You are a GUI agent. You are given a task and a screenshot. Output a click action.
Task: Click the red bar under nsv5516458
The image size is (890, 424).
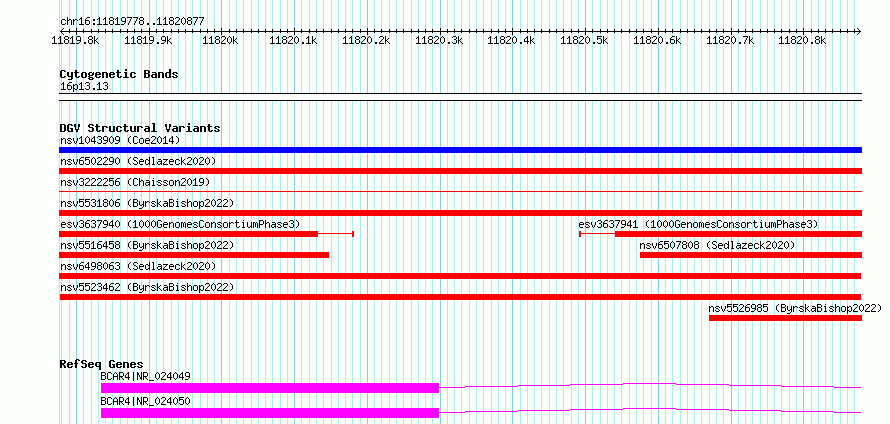[194, 255]
